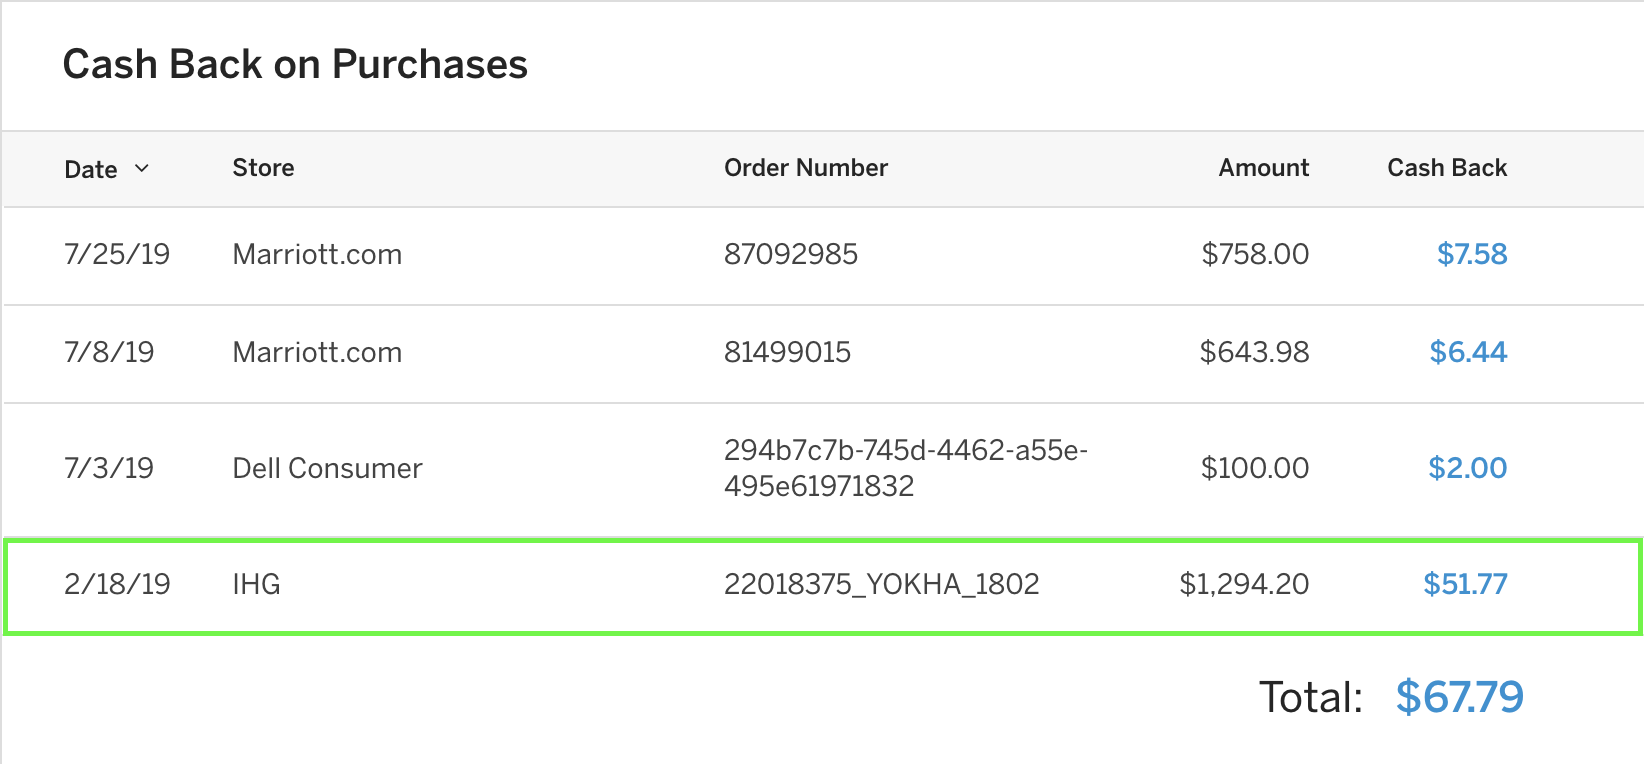
Task: Open the $7.58 cash back link
Action: [1472, 254]
